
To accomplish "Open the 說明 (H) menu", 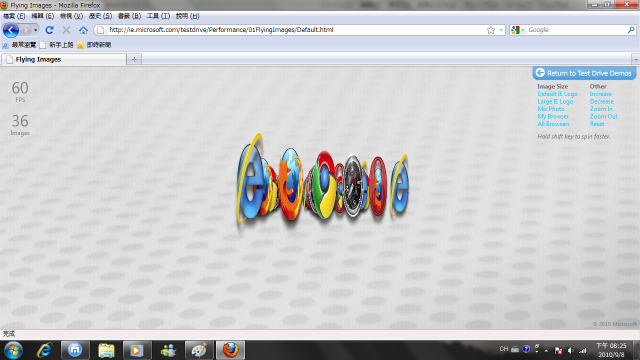I will click(187, 16).
